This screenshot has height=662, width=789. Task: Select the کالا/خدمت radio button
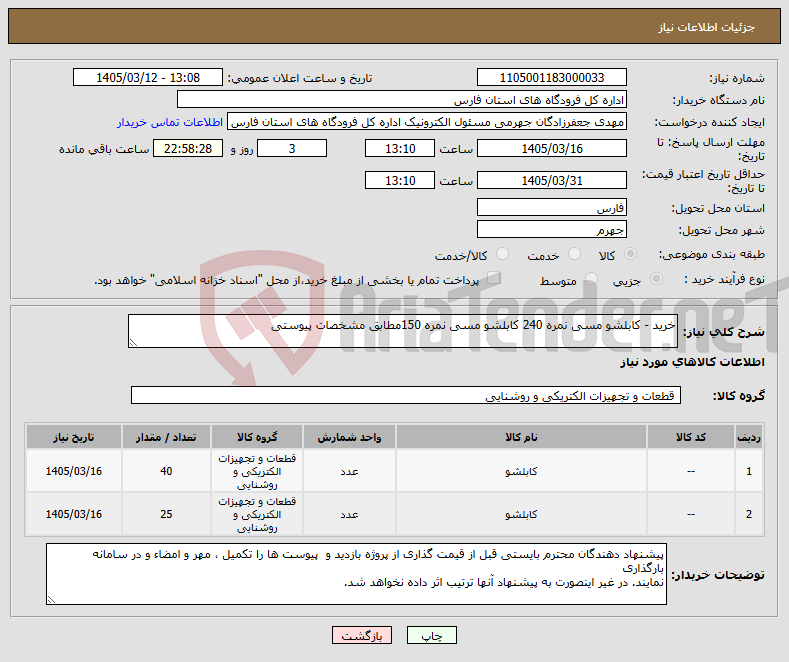tap(502, 254)
